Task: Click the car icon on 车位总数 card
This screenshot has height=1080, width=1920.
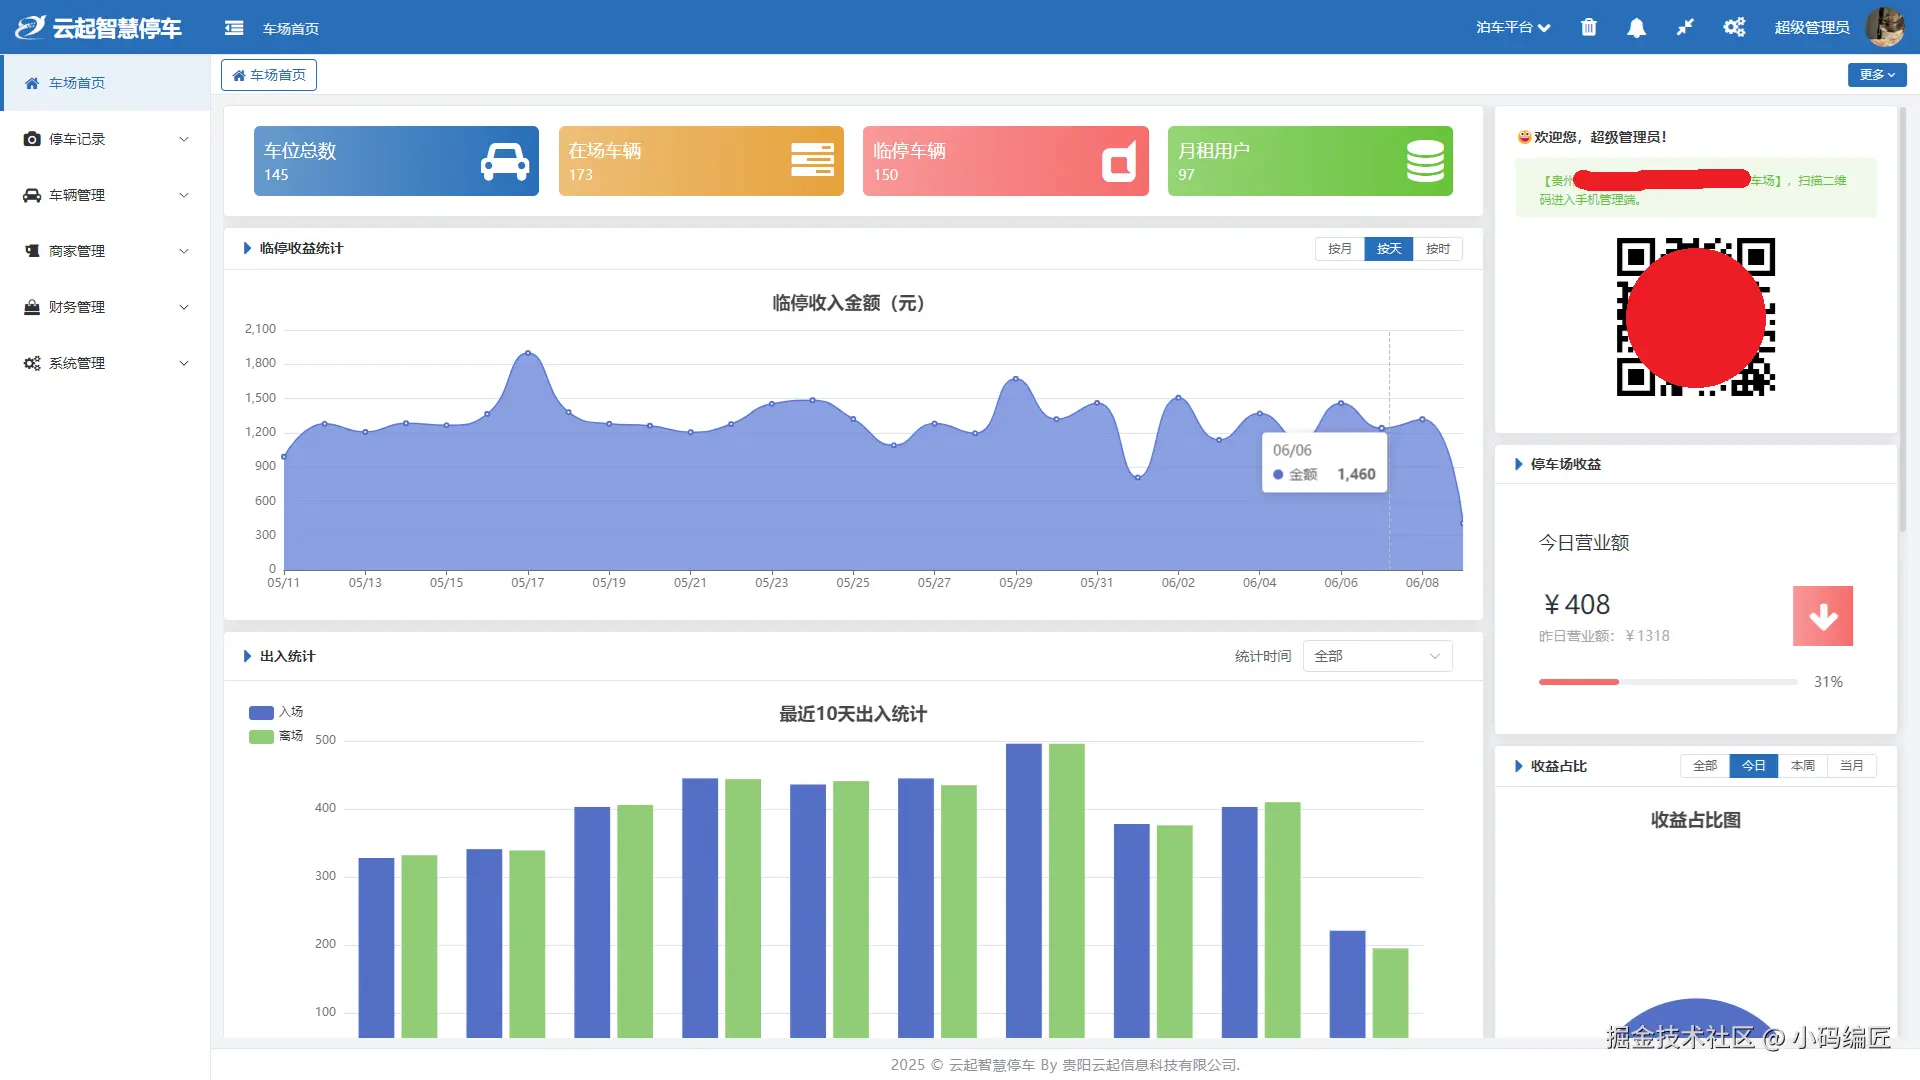Action: [504, 161]
